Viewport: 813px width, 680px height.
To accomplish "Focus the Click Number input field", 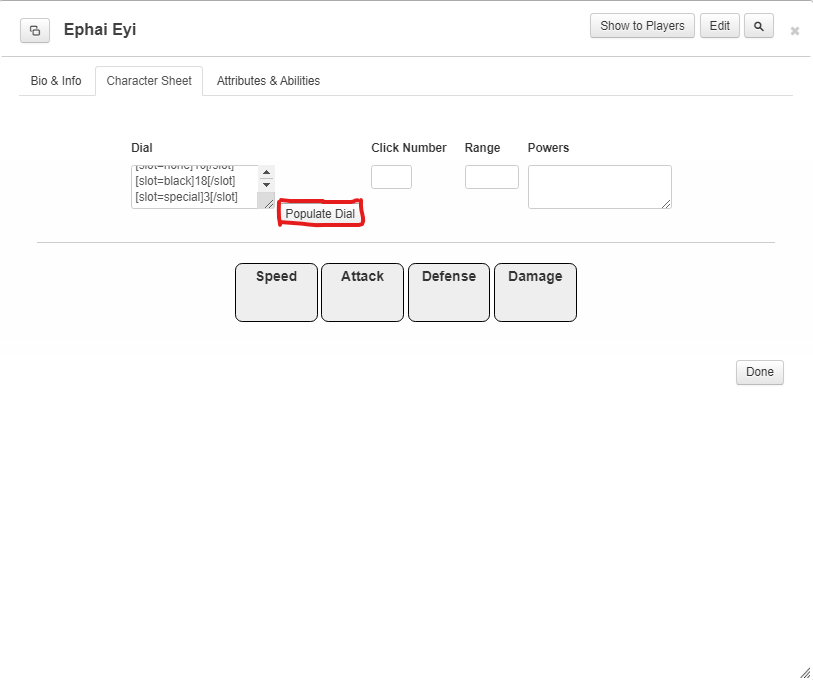I will 391,177.
